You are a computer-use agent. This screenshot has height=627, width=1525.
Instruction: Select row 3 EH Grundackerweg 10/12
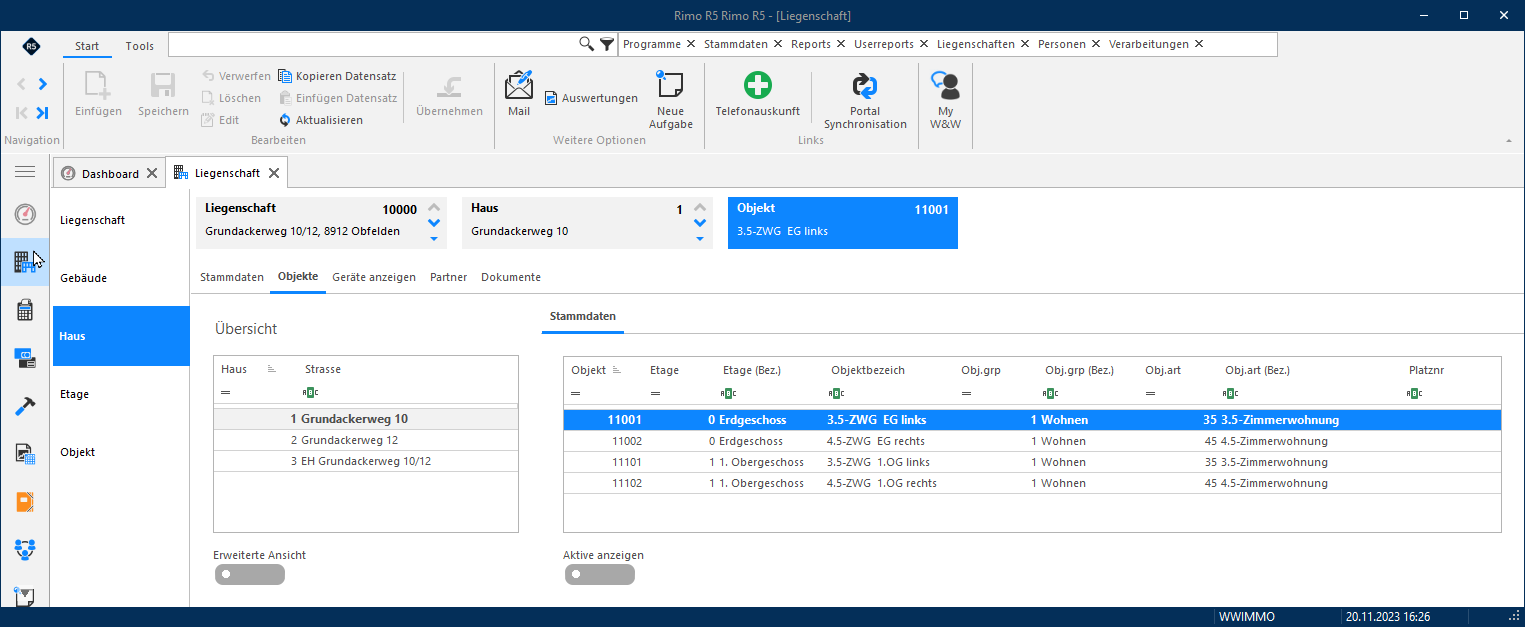(366, 461)
